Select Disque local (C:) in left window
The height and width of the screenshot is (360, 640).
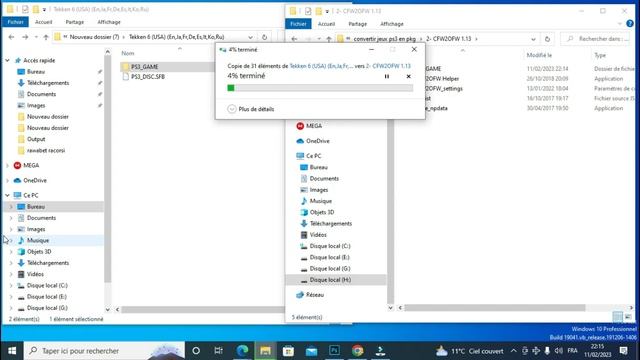(47, 286)
